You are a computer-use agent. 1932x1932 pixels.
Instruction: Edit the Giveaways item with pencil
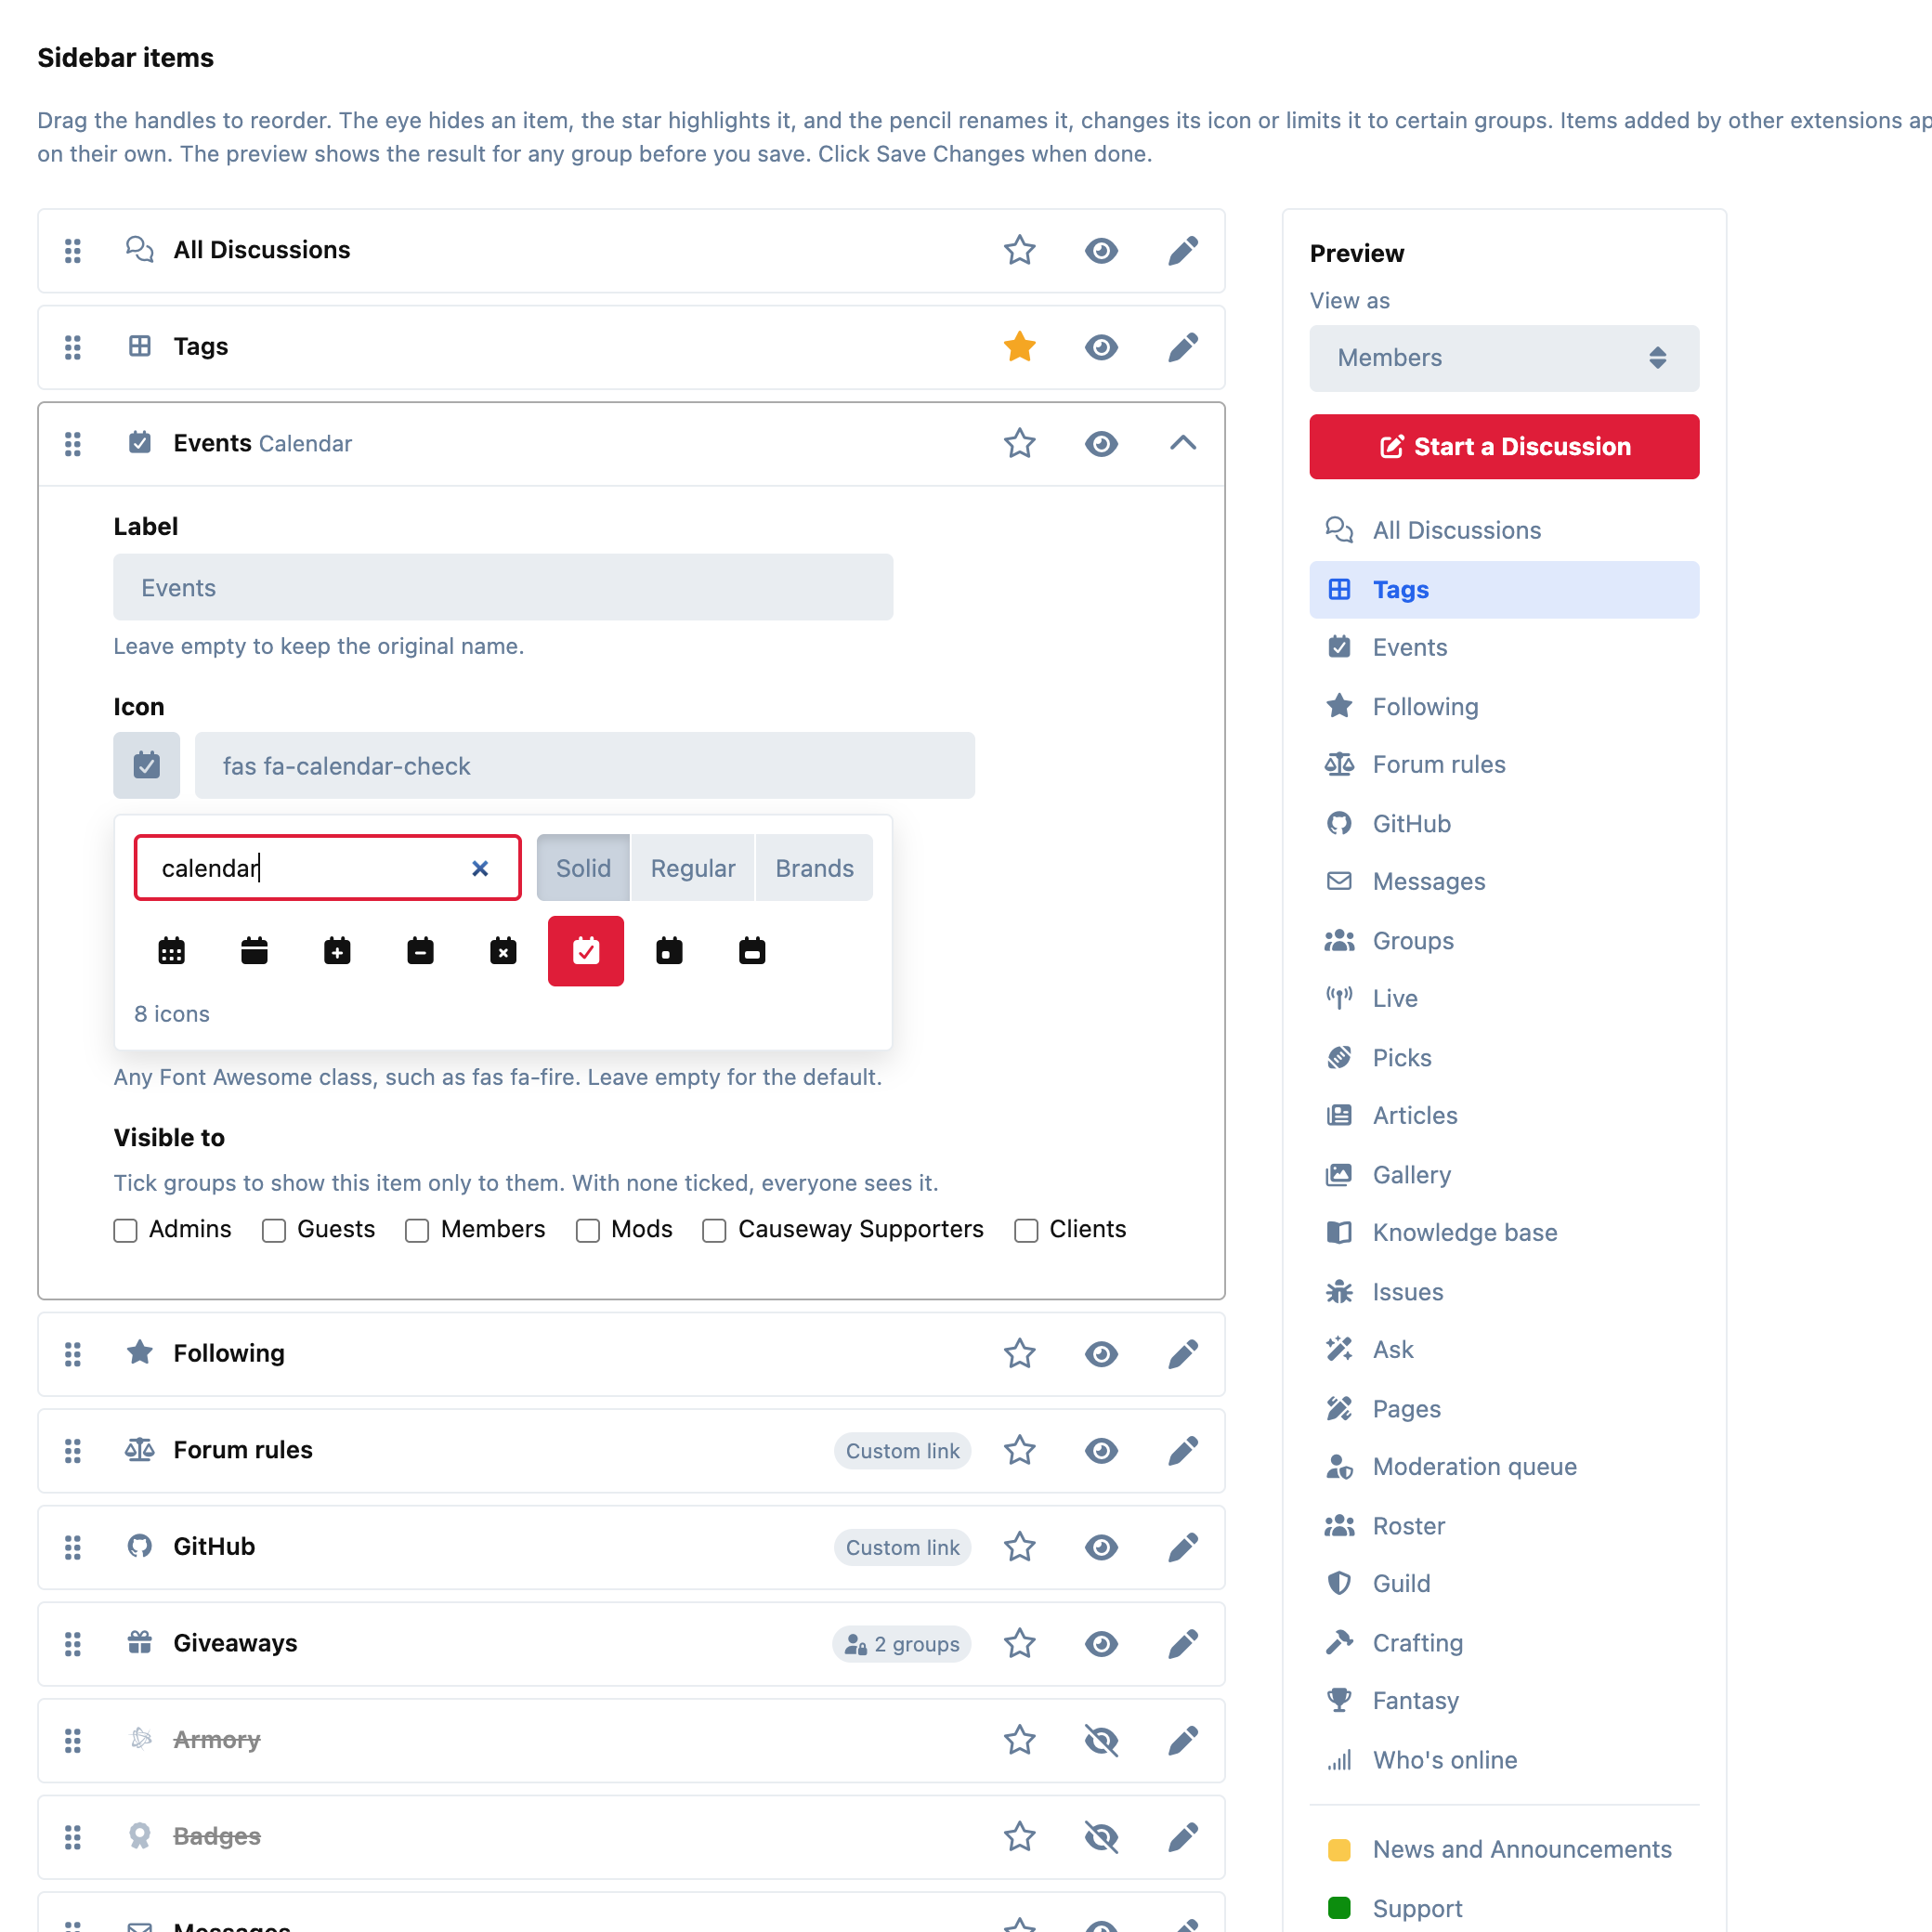pyautogui.click(x=1183, y=1644)
